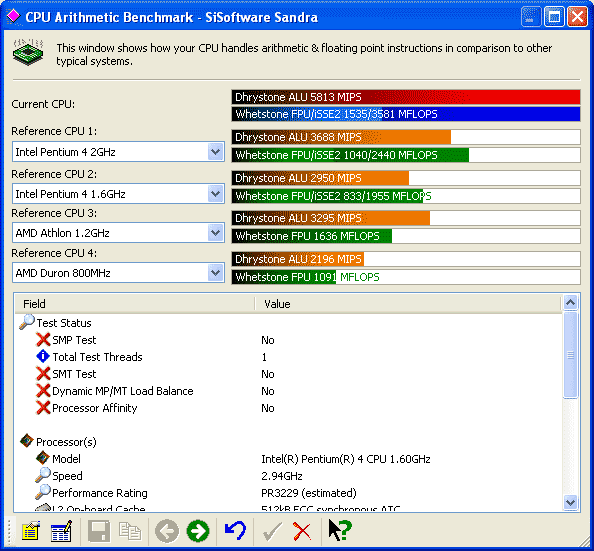Click the CPU chip icon beside description
Viewport: 594px width, 551px height.
[28, 52]
